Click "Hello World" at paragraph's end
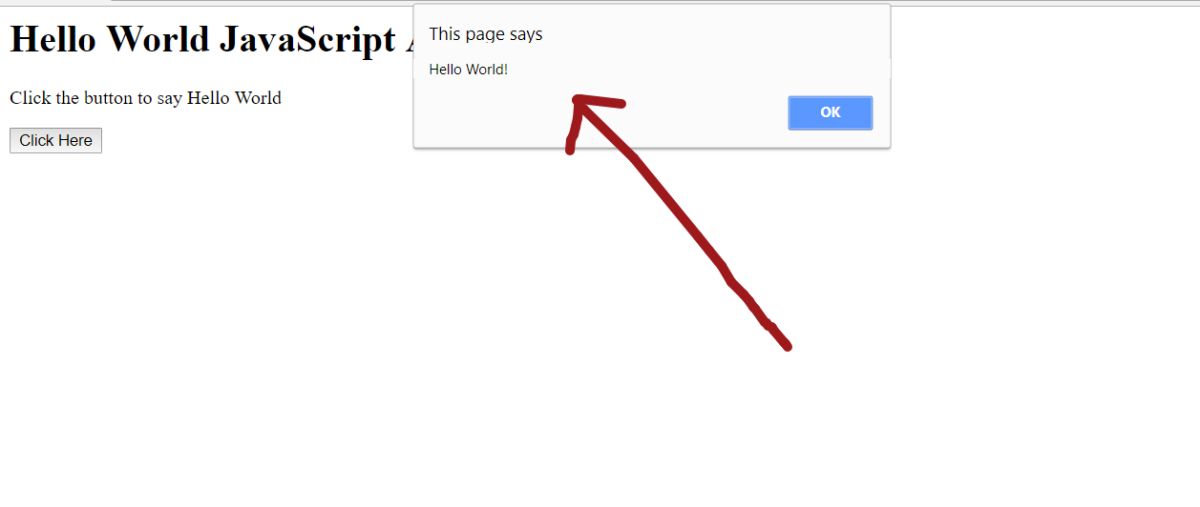Screen dimensions: 1200x507 234,98
